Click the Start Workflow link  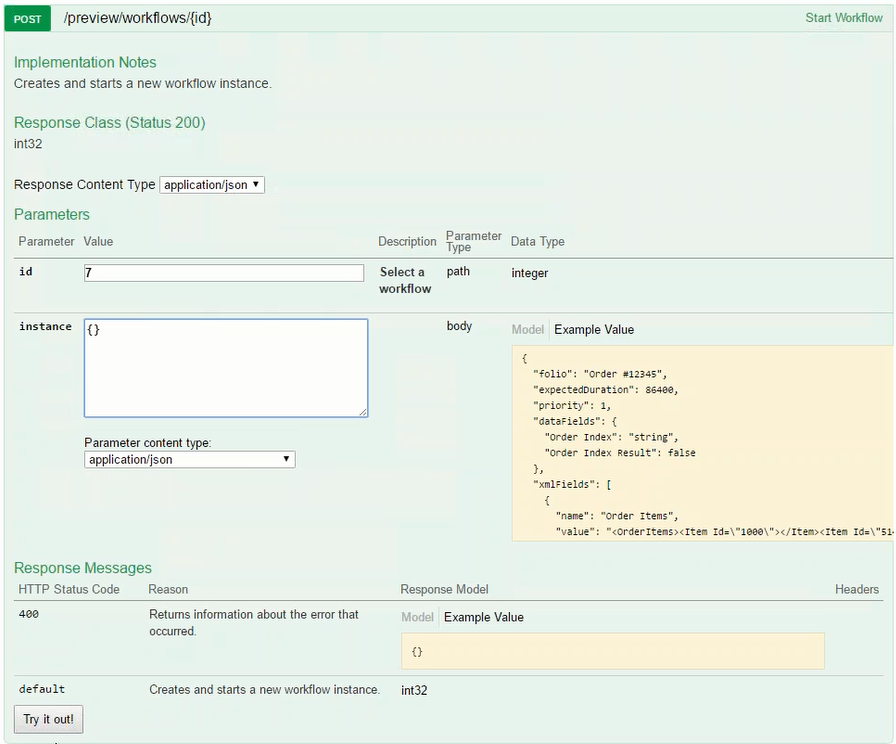tap(843, 18)
